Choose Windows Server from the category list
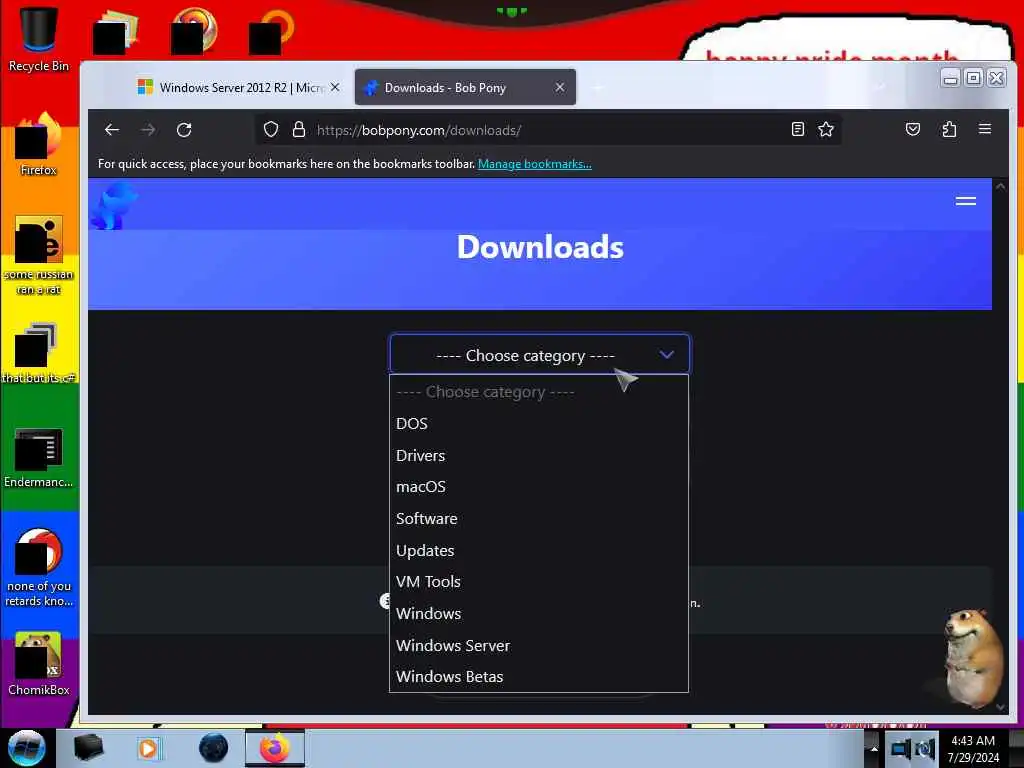Viewport: 1024px width, 768px height. coord(539,645)
